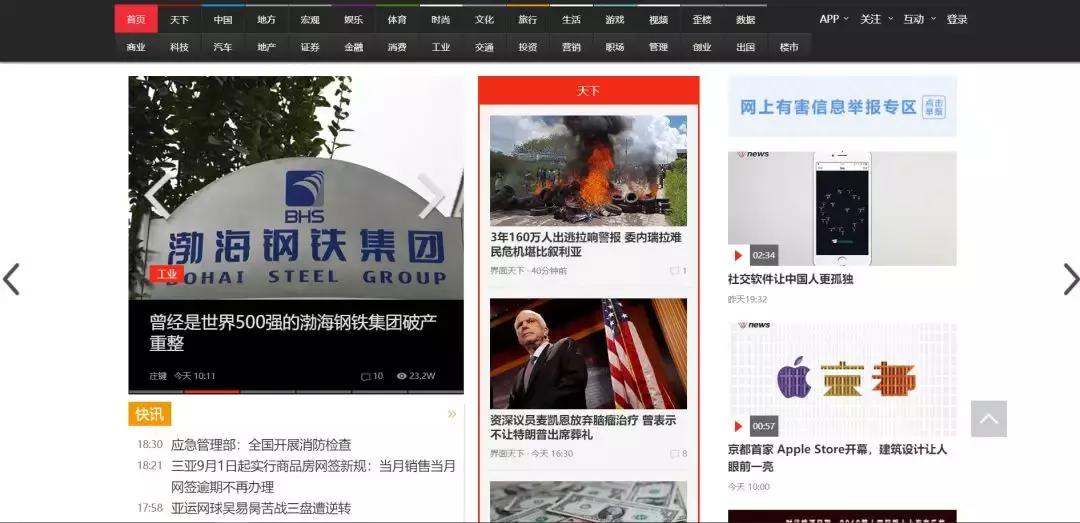The width and height of the screenshot is (1080, 523).
Task: Select 交通 in the second nav row
Action: coord(484,47)
